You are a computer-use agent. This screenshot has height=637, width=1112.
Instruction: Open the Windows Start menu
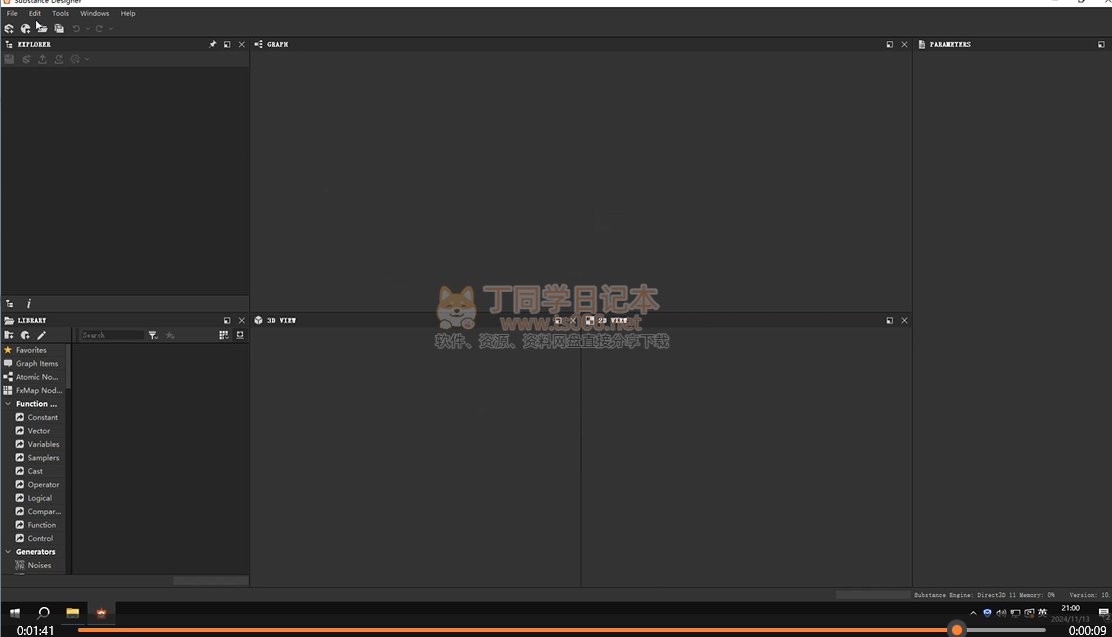15,613
